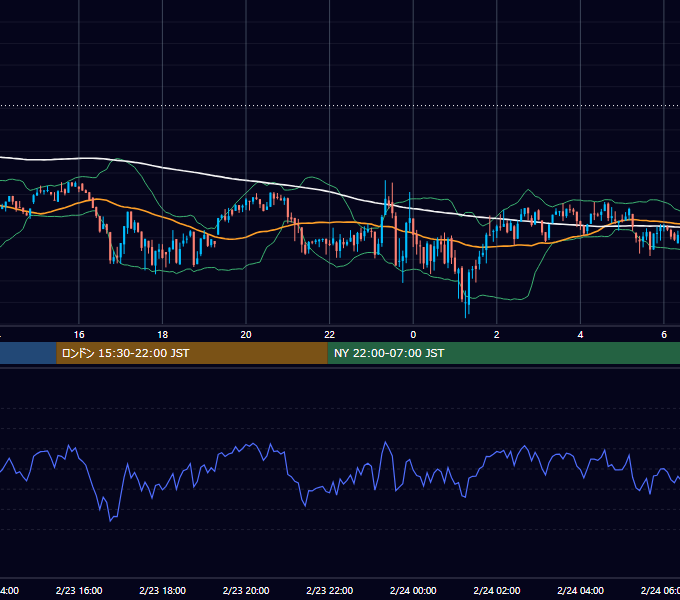680x600 pixels.
Task: Select the ロンドン 15:30-22:00 JST session bar
Action: click(192, 353)
